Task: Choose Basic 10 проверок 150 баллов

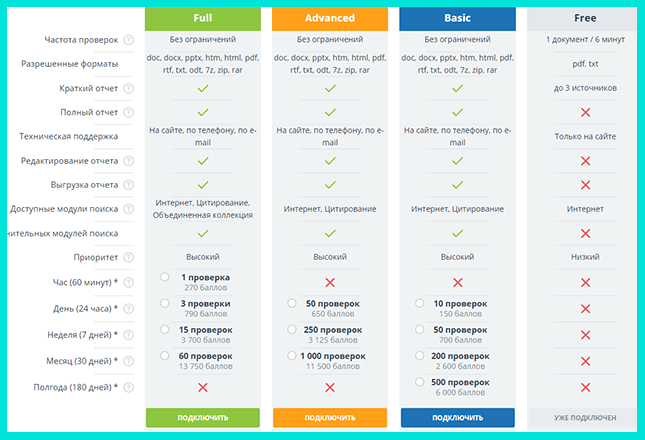Action: click(419, 303)
